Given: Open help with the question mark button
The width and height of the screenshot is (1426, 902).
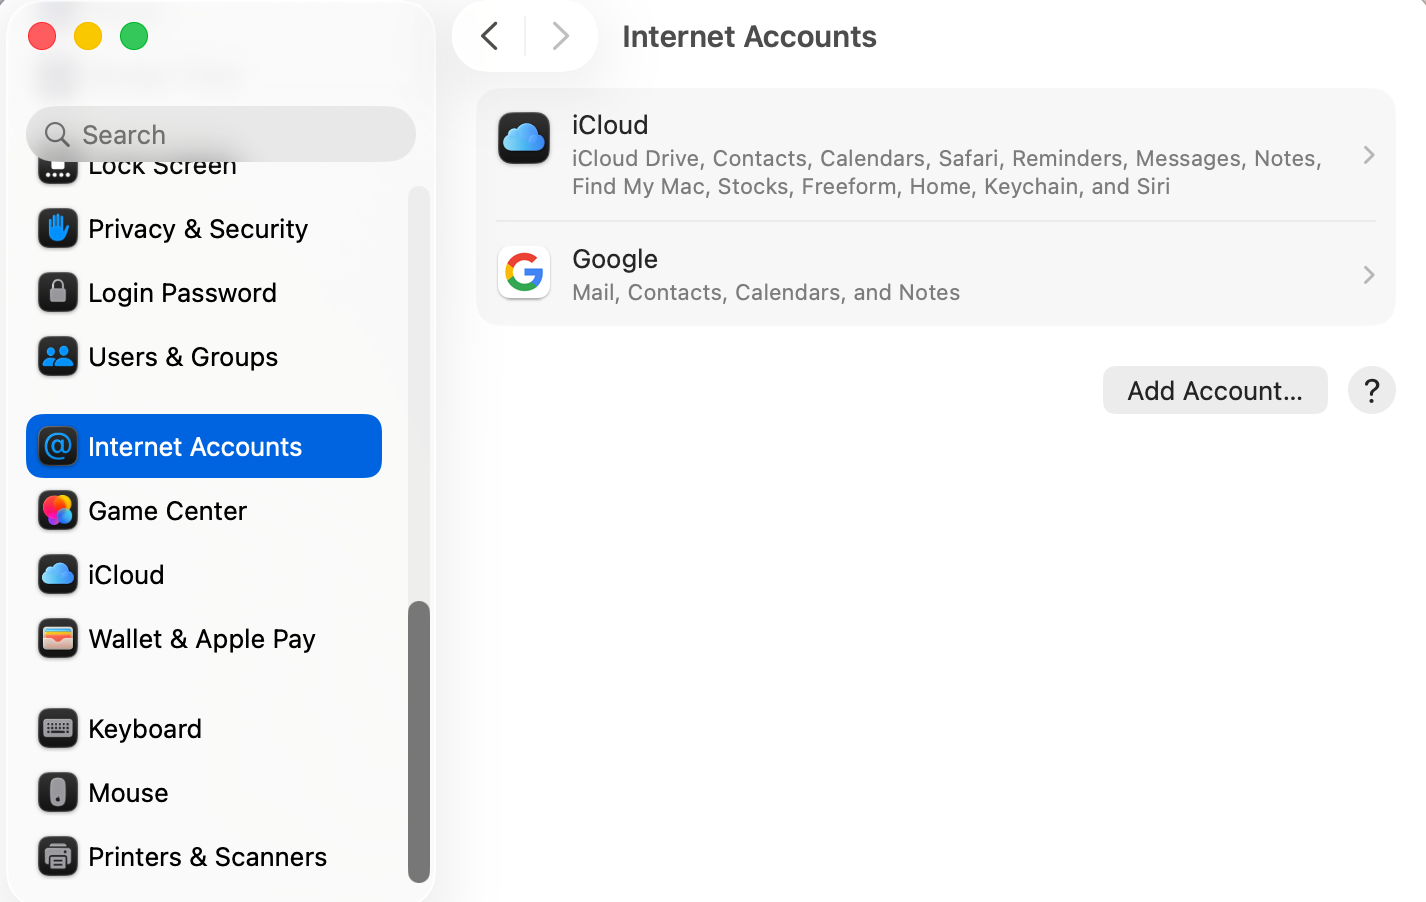Looking at the screenshot, I should coord(1371,390).
